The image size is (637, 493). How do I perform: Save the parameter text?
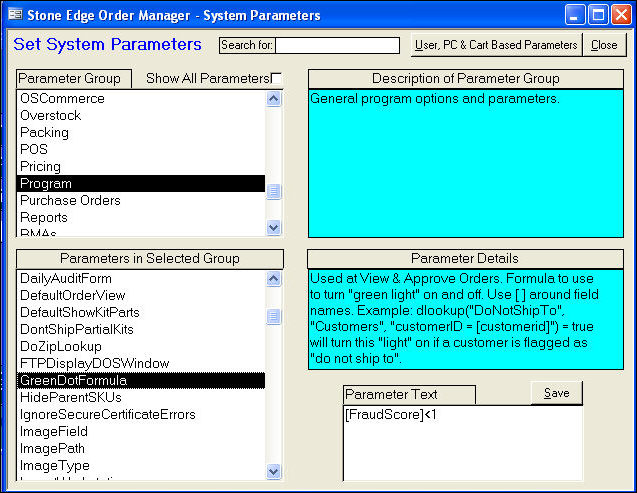[556, 393]
